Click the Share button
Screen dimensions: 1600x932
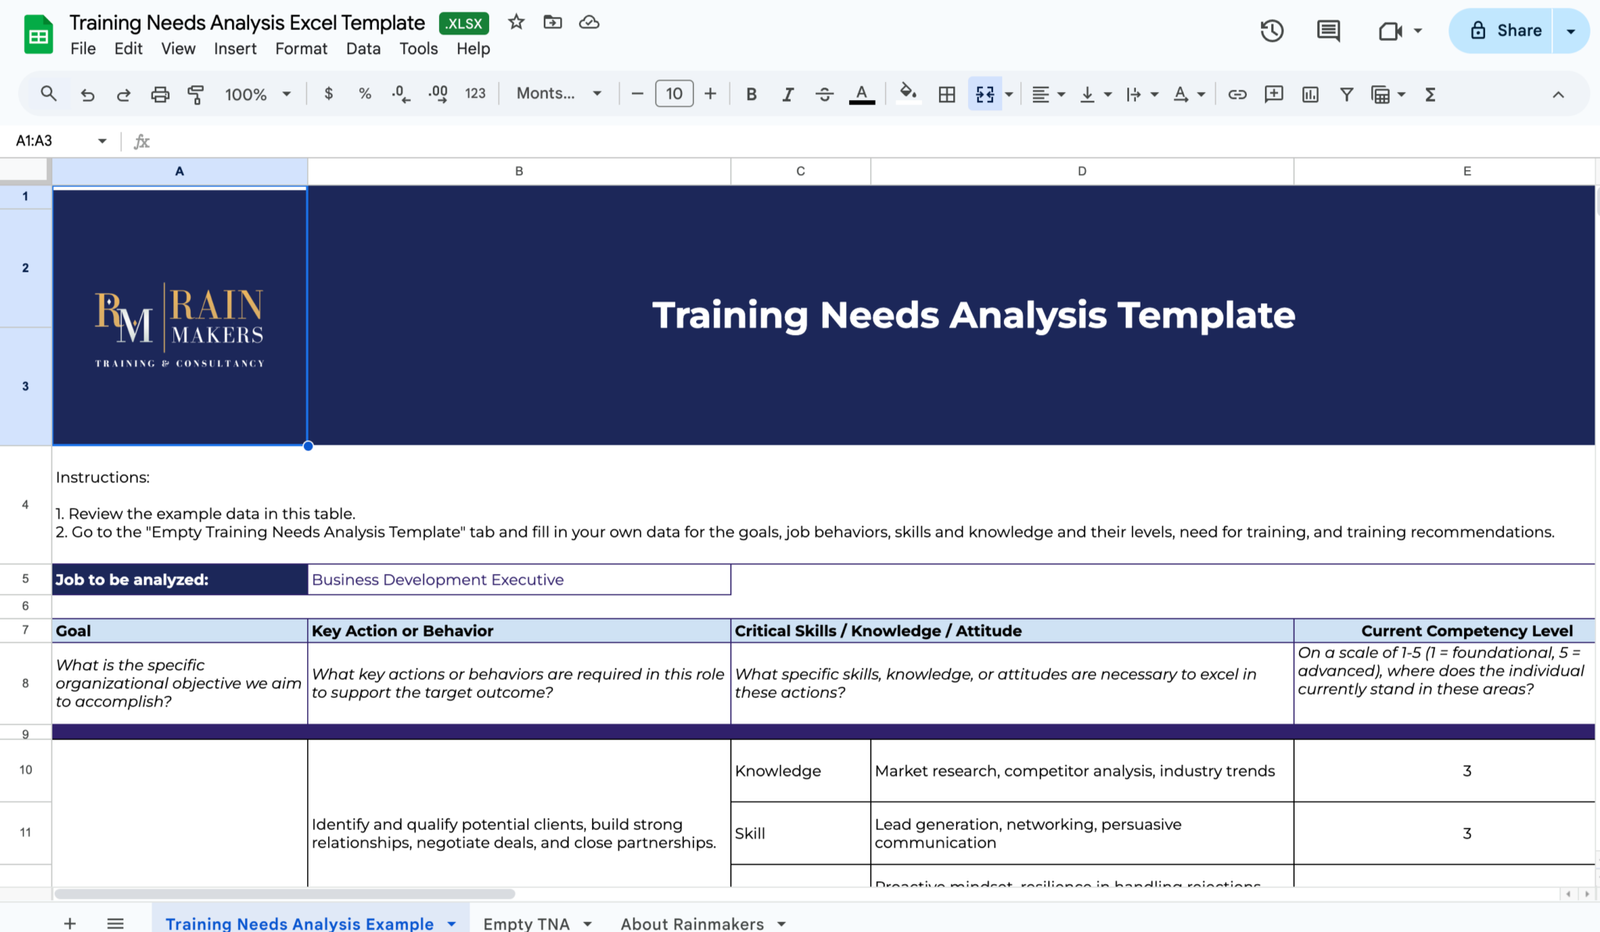[x=1508, y=30]
